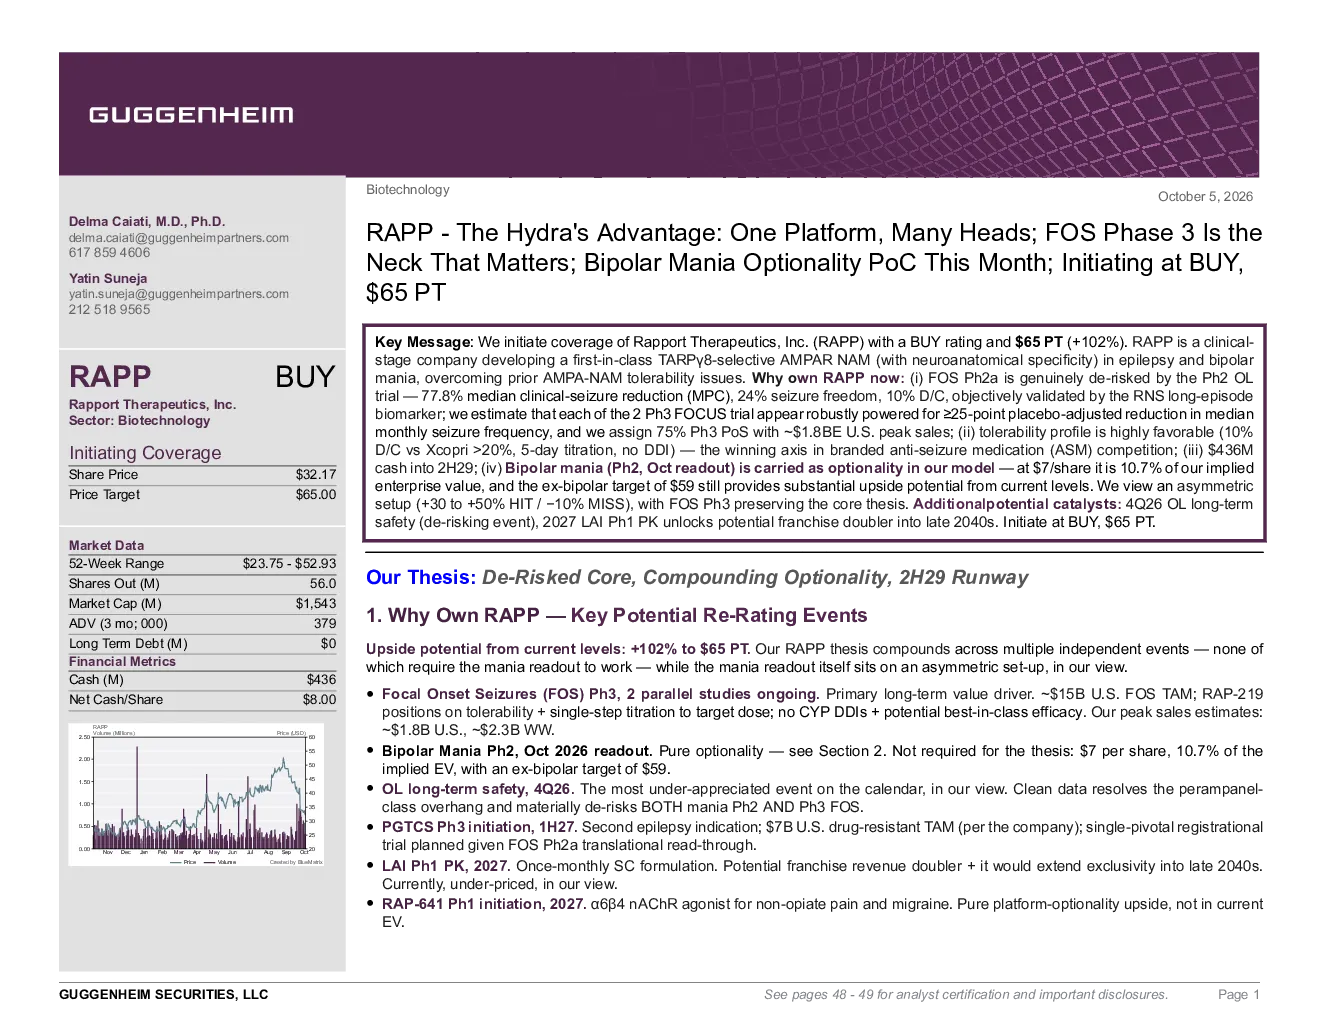Click the Net Cash/Share value $8.00
The image size is (1320, 1020).
[x=319, y=700]
